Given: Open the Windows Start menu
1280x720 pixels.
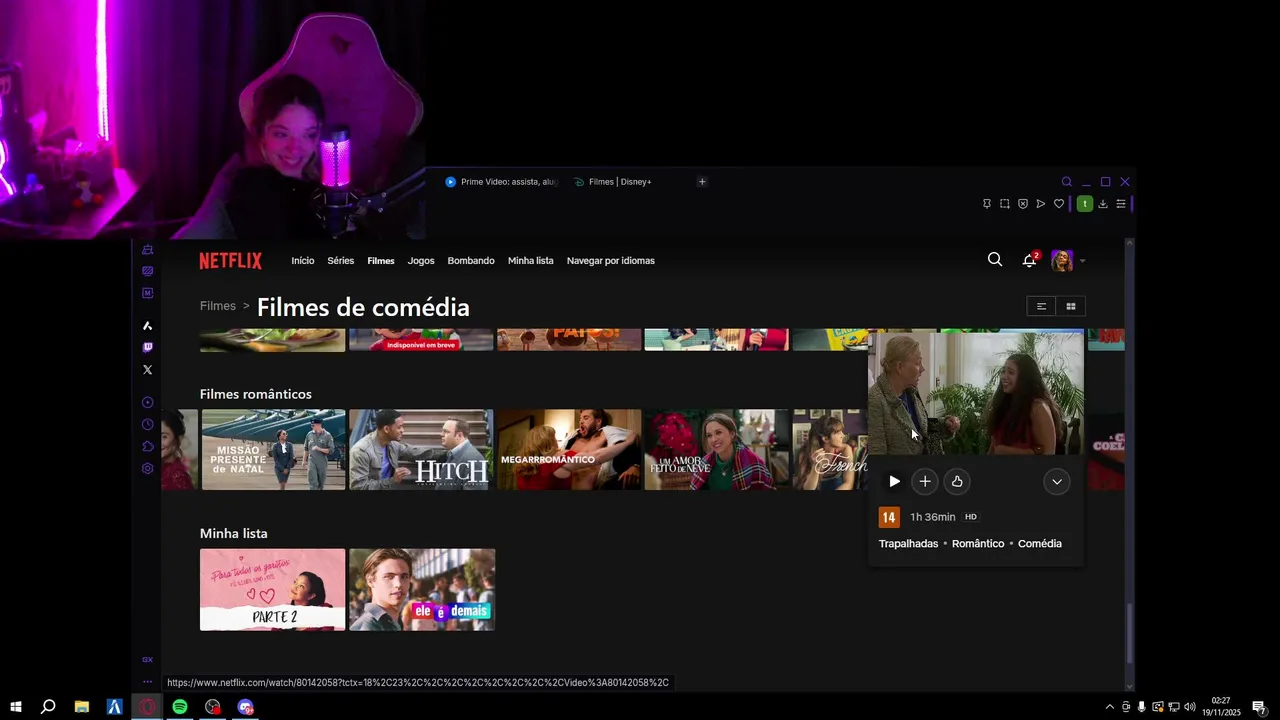Looking at the screenshot, I should (x=15, y=707).
